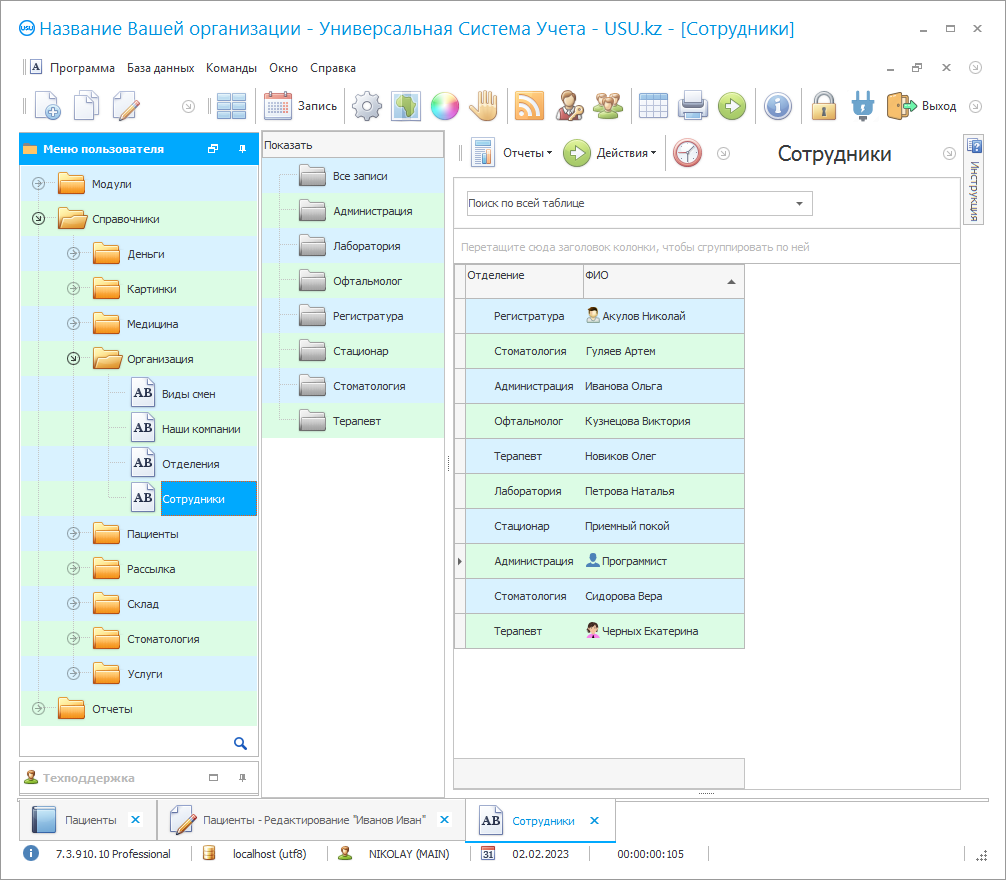
Task: Pin the Меню пользователя panel
Action: (x=242, y=149)
